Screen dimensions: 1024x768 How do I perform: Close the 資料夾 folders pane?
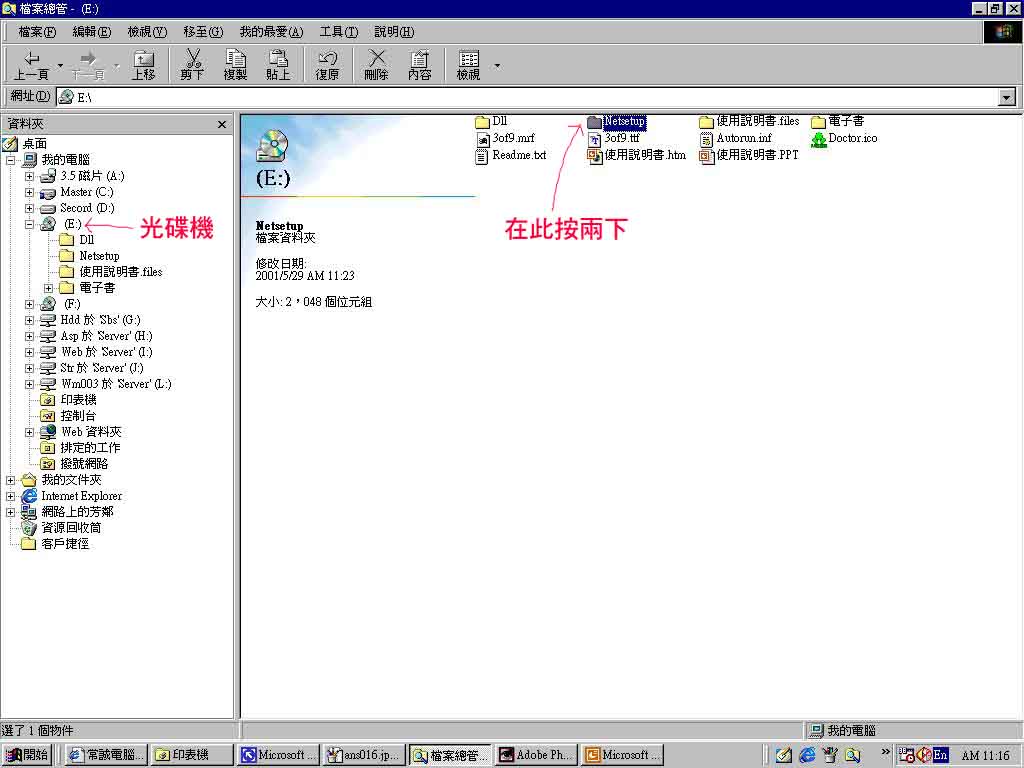(222, 124)
